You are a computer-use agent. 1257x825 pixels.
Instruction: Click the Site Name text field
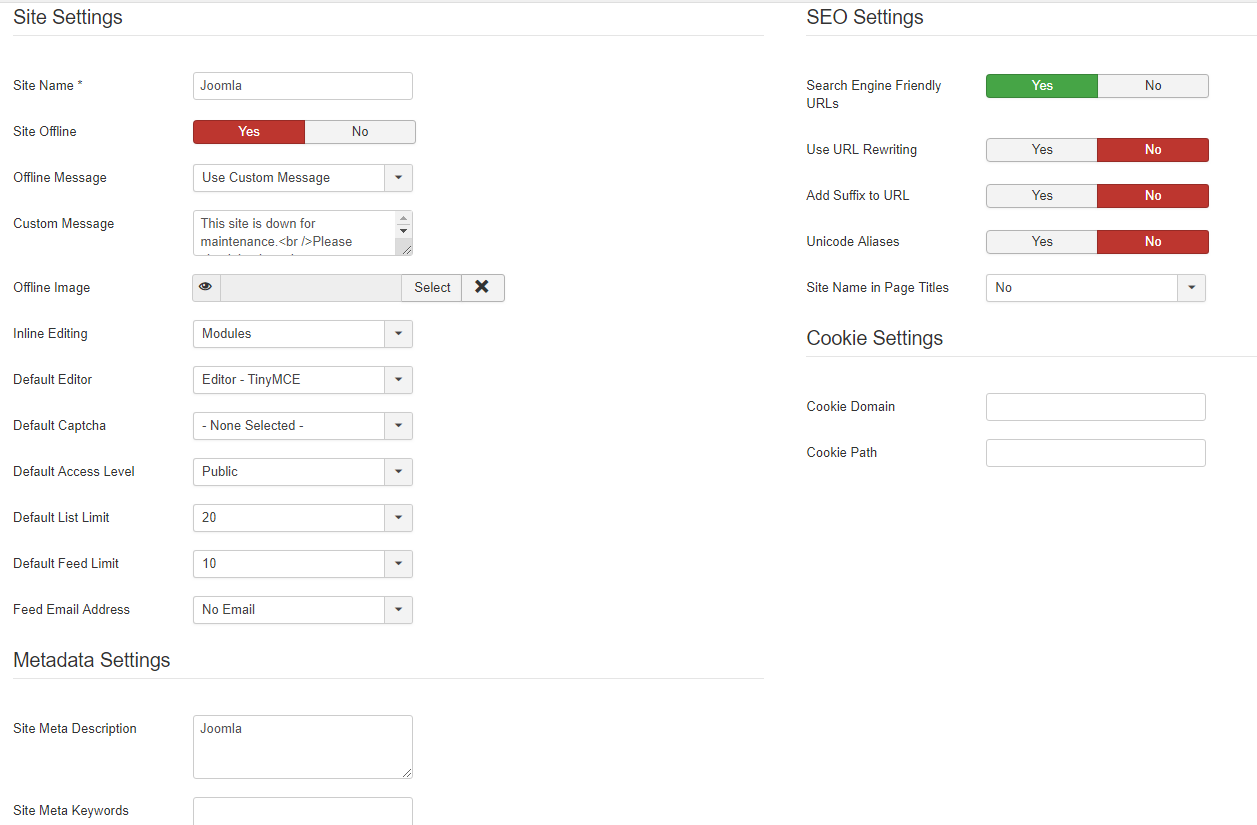pyautogui.click(x=302, y=86)
